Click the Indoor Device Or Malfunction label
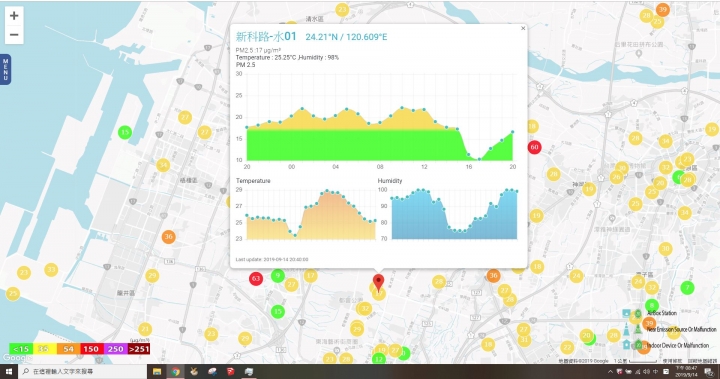720x379 pixels. (x=678, y=345)
